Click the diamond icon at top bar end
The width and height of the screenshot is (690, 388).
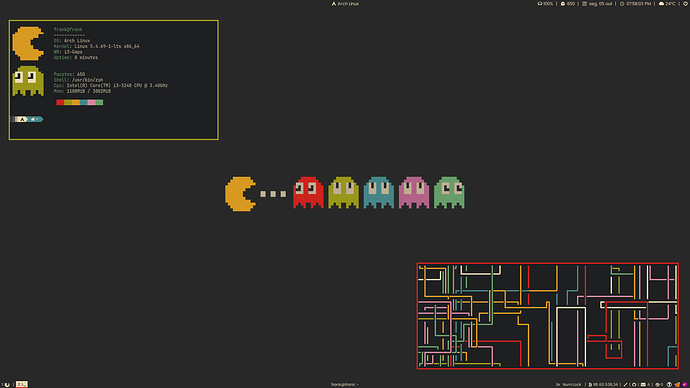[x=685, y=4]
